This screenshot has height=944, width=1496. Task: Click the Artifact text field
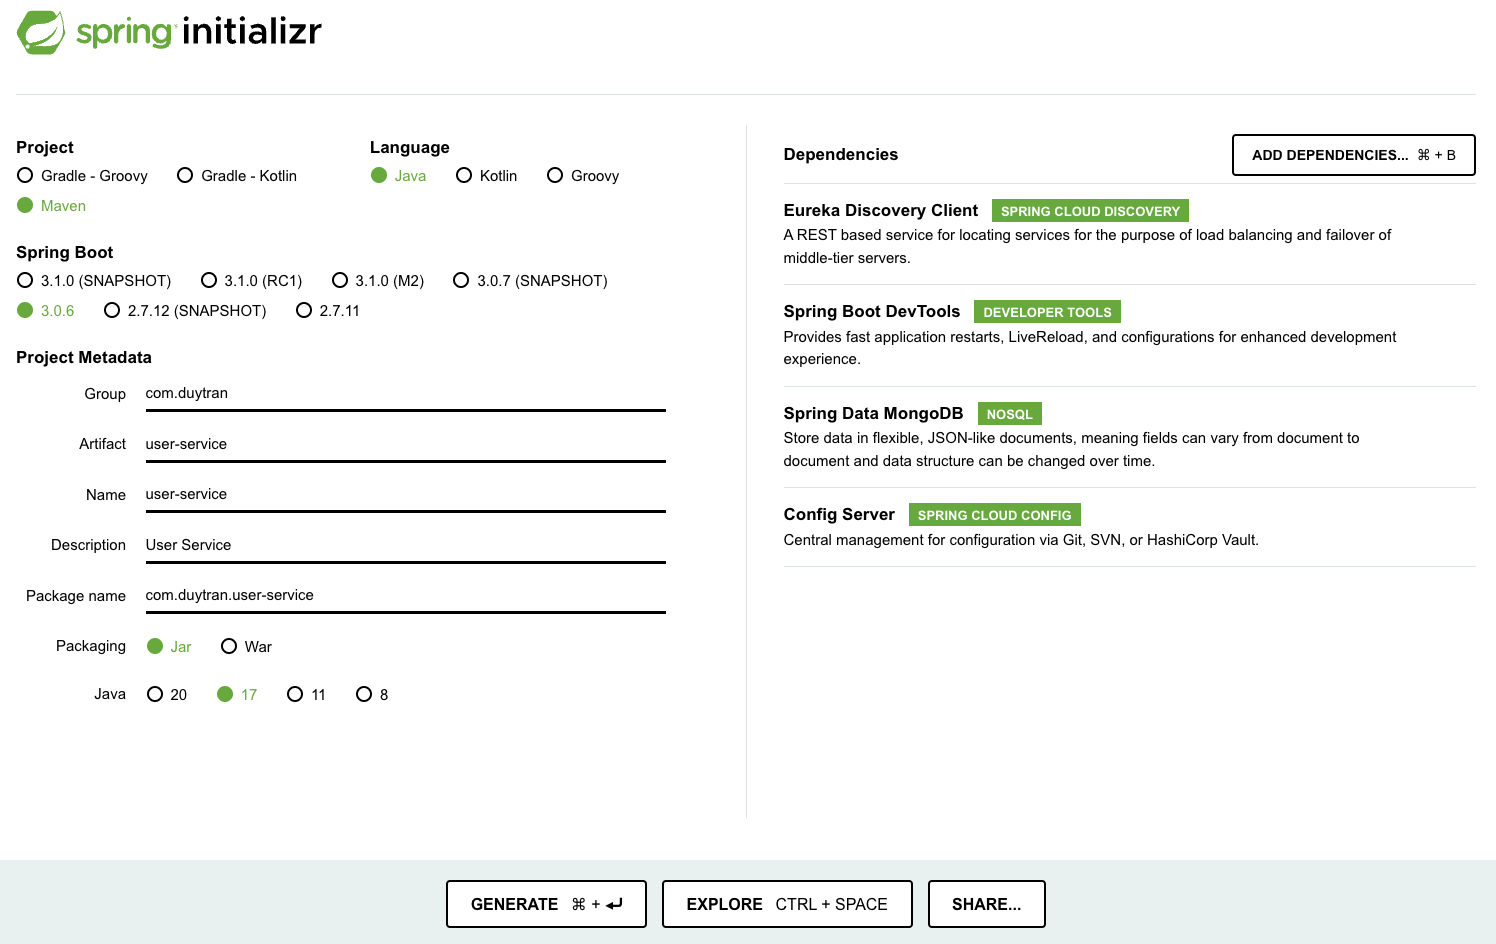[x=405, y=444]
